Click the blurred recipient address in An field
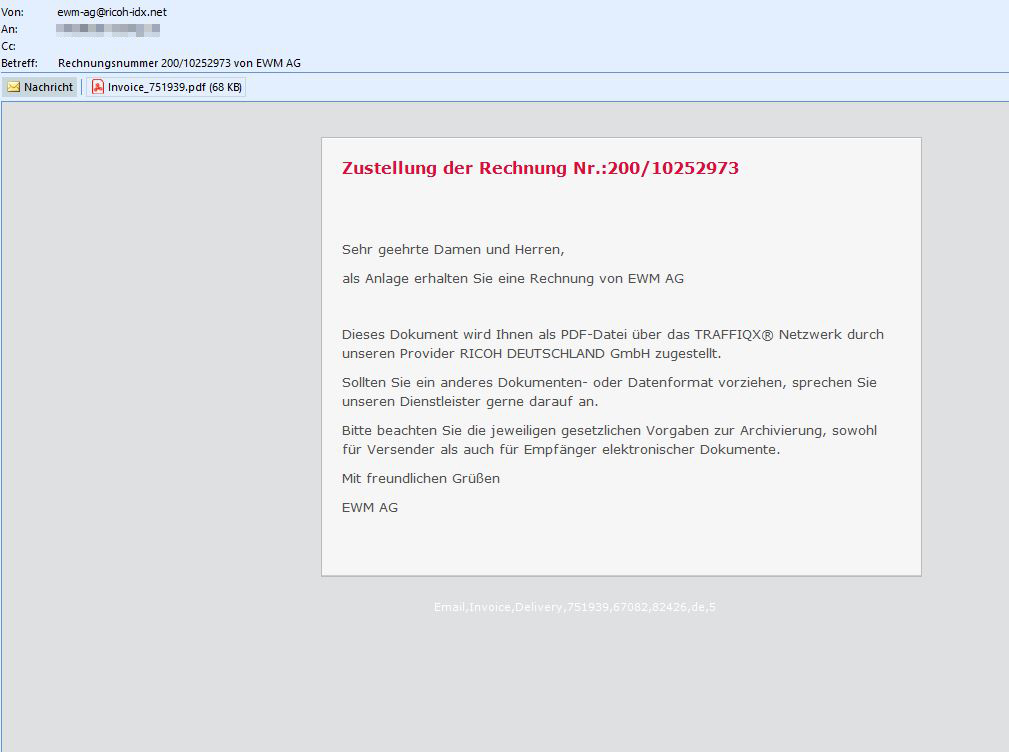The height and width of the screenshot is (752, 1009). 107,29
